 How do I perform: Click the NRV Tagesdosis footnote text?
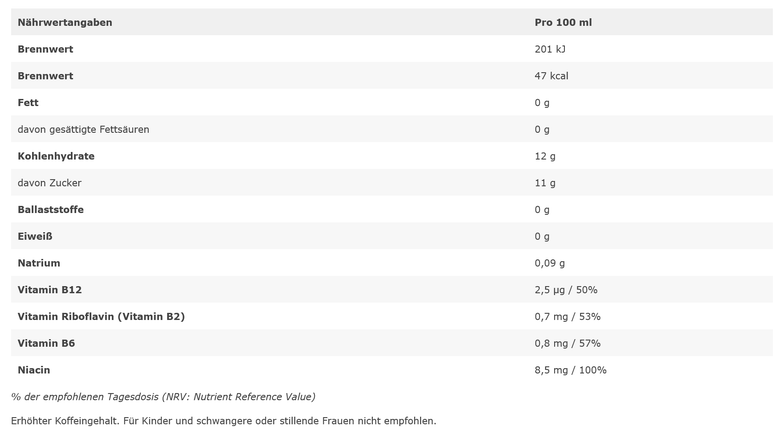(x=163, y=397)
